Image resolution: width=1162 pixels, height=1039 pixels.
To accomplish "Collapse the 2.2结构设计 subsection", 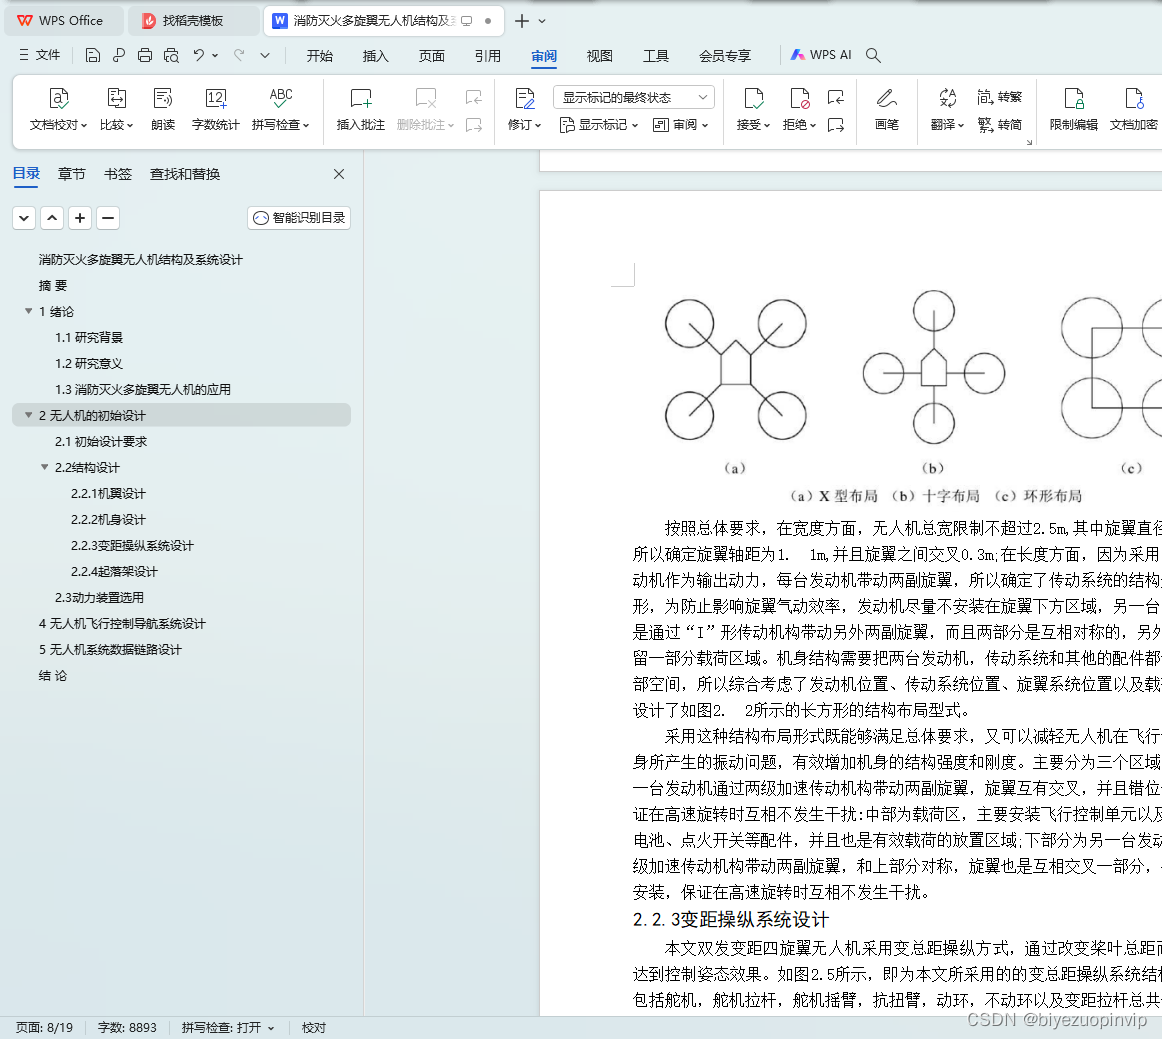I will [44, 467].
